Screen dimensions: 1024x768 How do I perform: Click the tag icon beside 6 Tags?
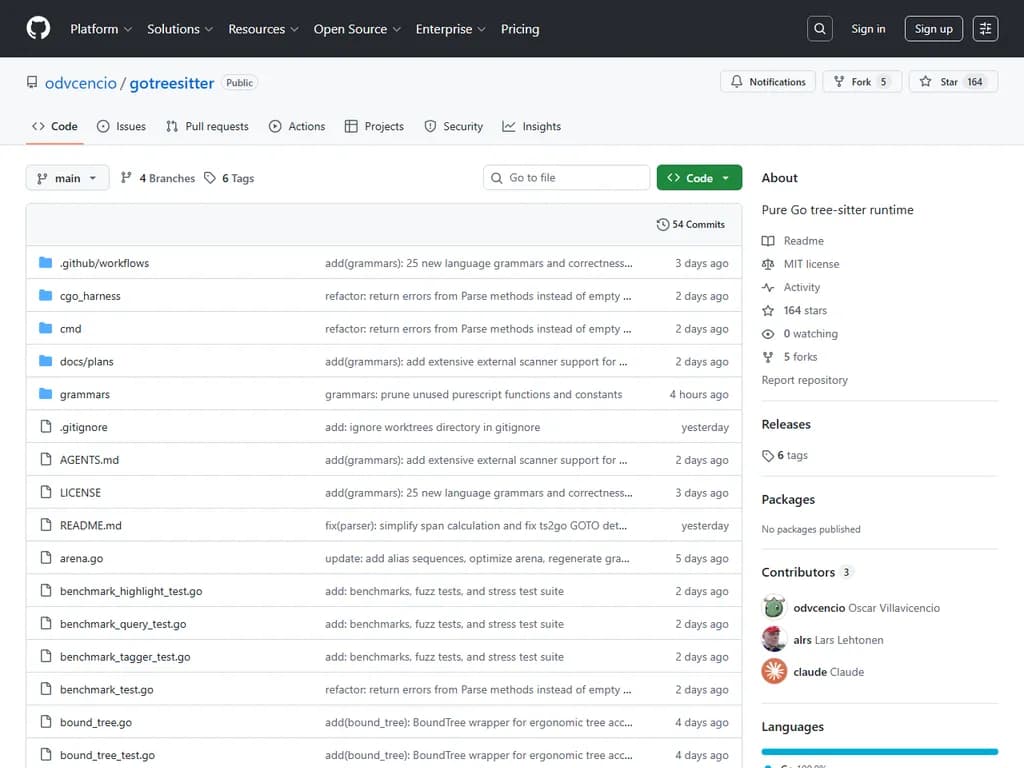point(210,178)
